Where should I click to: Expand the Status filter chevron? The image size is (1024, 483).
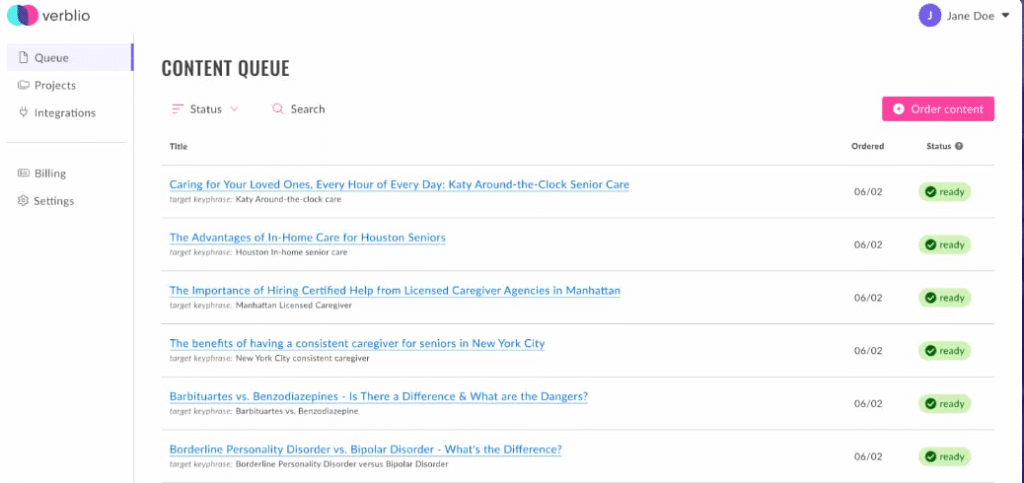click(x=234, y=109)
